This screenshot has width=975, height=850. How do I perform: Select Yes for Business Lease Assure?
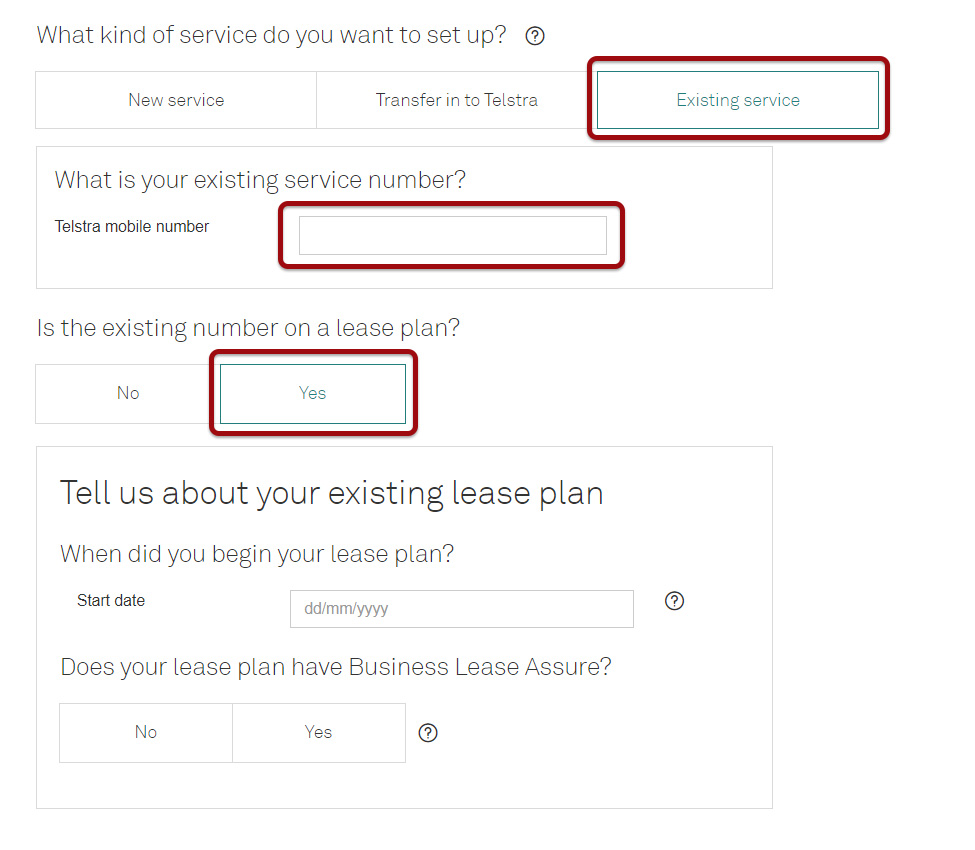(x=319, y=732)
